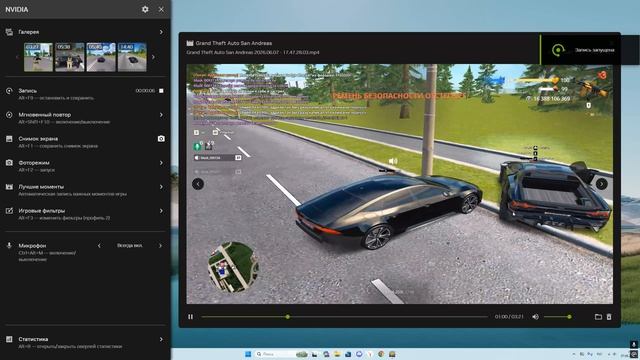
Task: Show next gallery thumbnails arrow
Action: tap(153, 57)
